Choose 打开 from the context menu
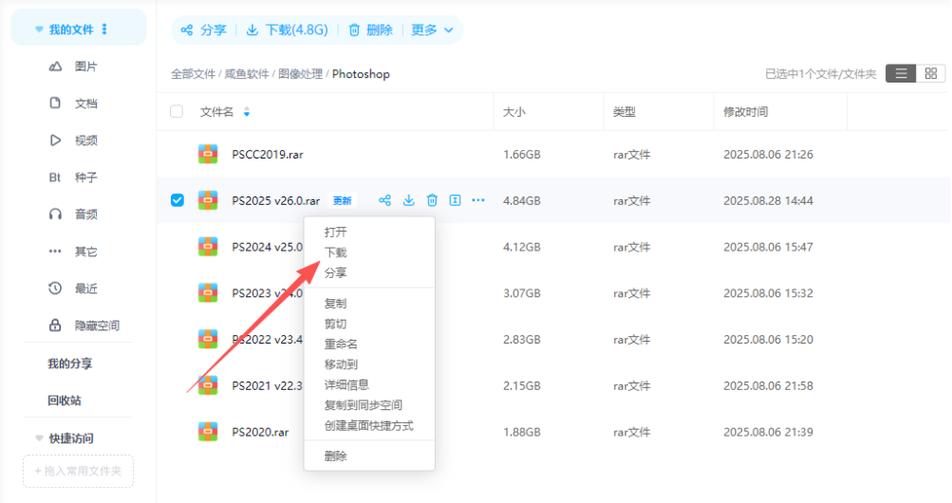This screenshot has height=503, width=952. [x=336, y=232]
